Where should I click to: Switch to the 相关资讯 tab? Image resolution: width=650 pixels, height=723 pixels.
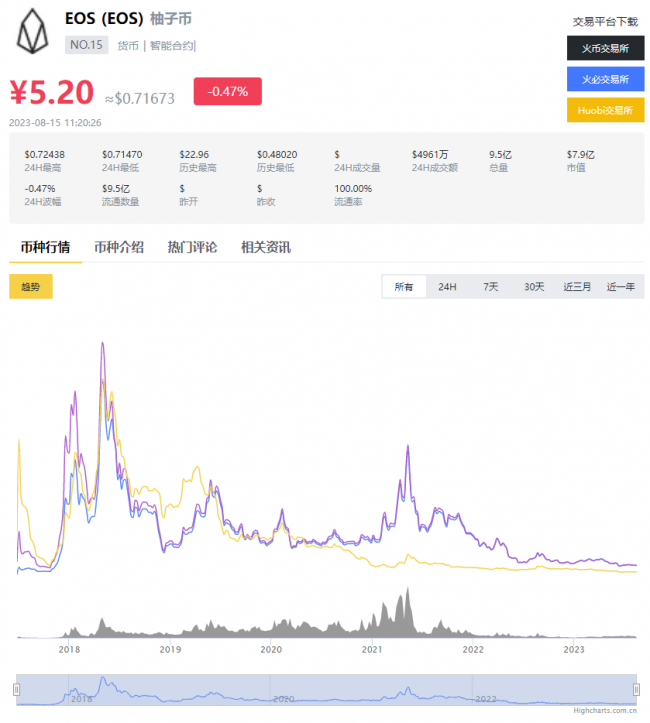click(x=266, y=247)
